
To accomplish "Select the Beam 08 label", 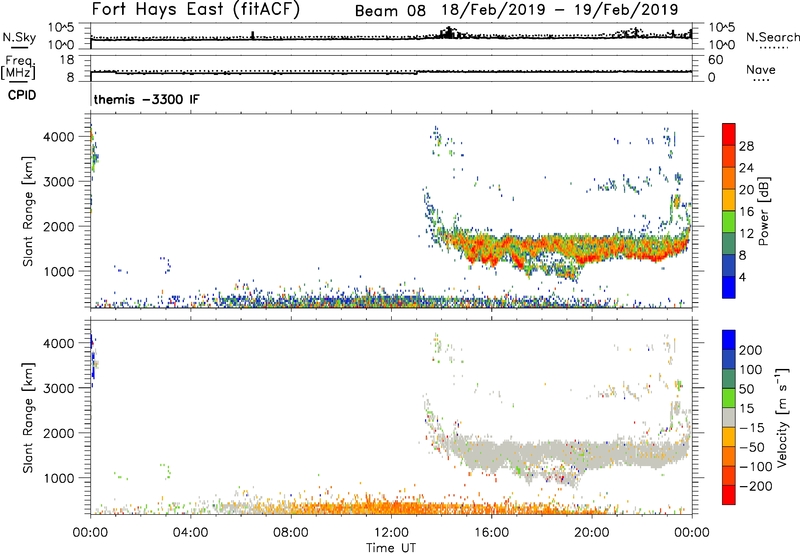I will tap(390, 11).
